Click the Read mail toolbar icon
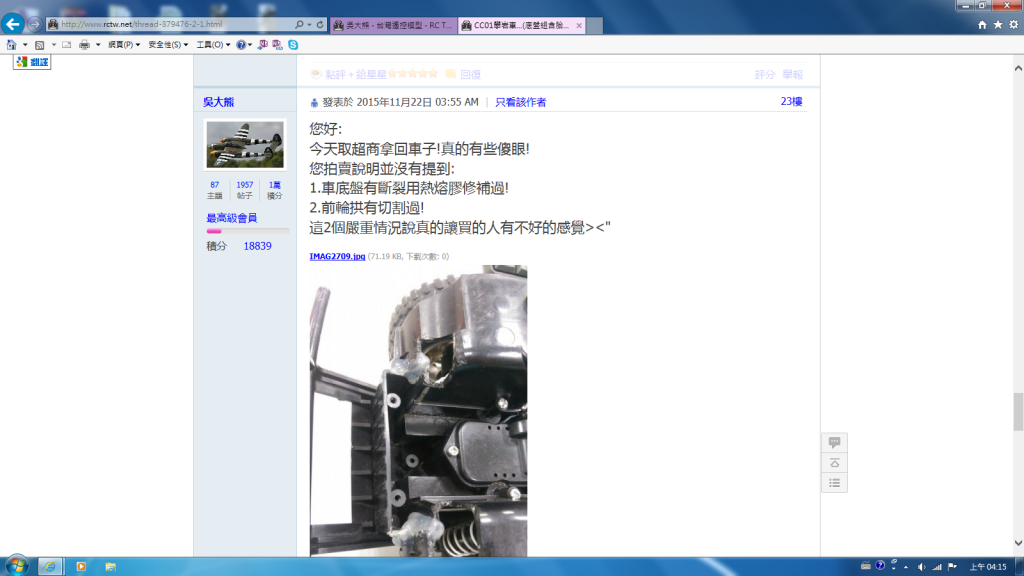Viewport: 1024px width, 576px height. coord(67,44)
